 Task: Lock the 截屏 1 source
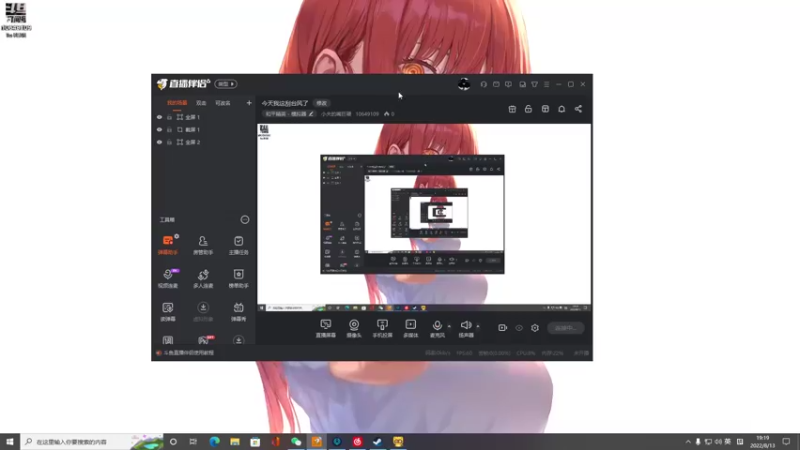click(x=169, y=130)
